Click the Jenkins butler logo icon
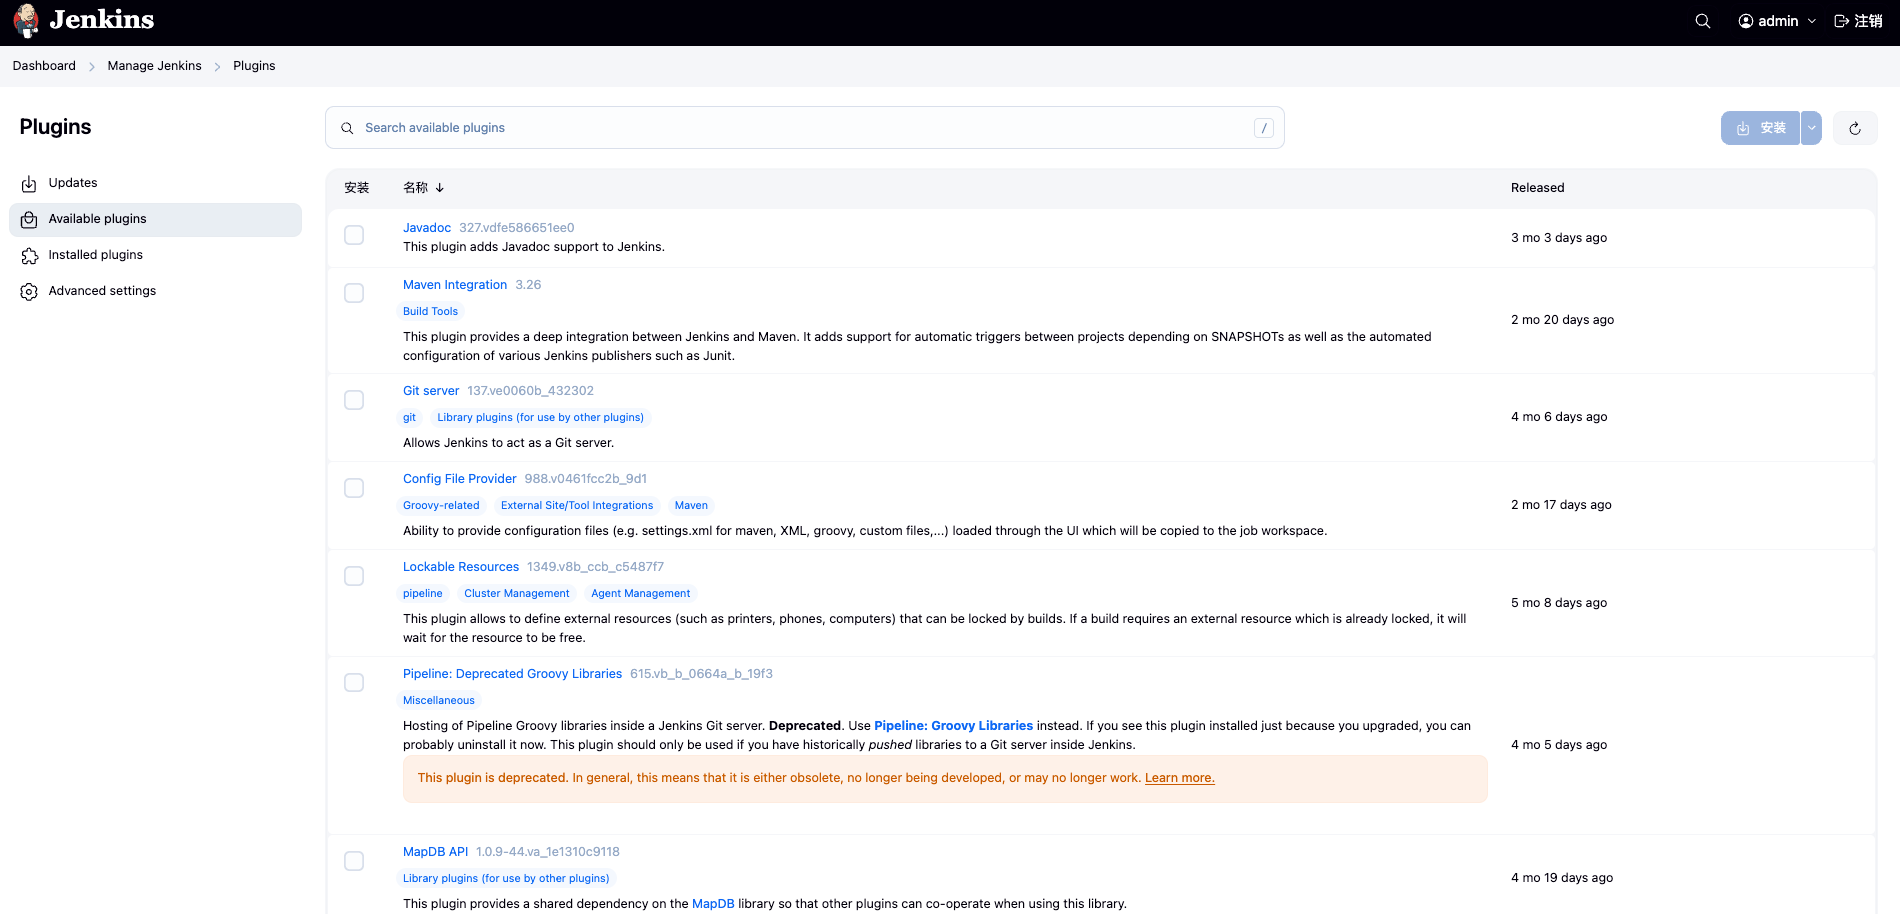The image size is (1900, 914). click(27, 21)
